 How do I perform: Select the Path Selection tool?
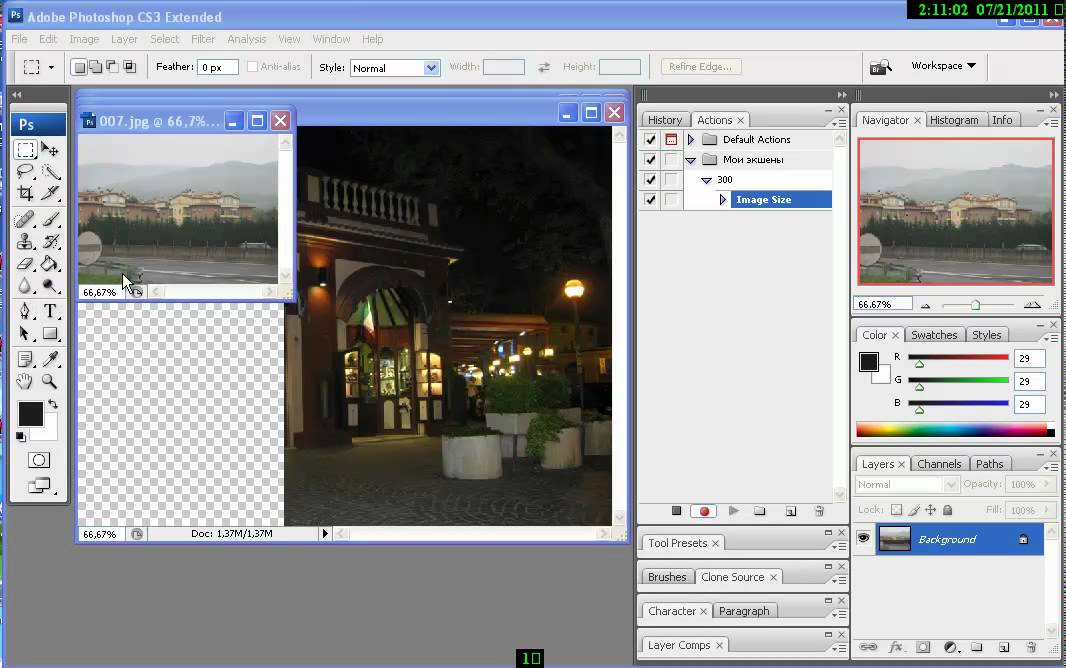coord(26,334)
